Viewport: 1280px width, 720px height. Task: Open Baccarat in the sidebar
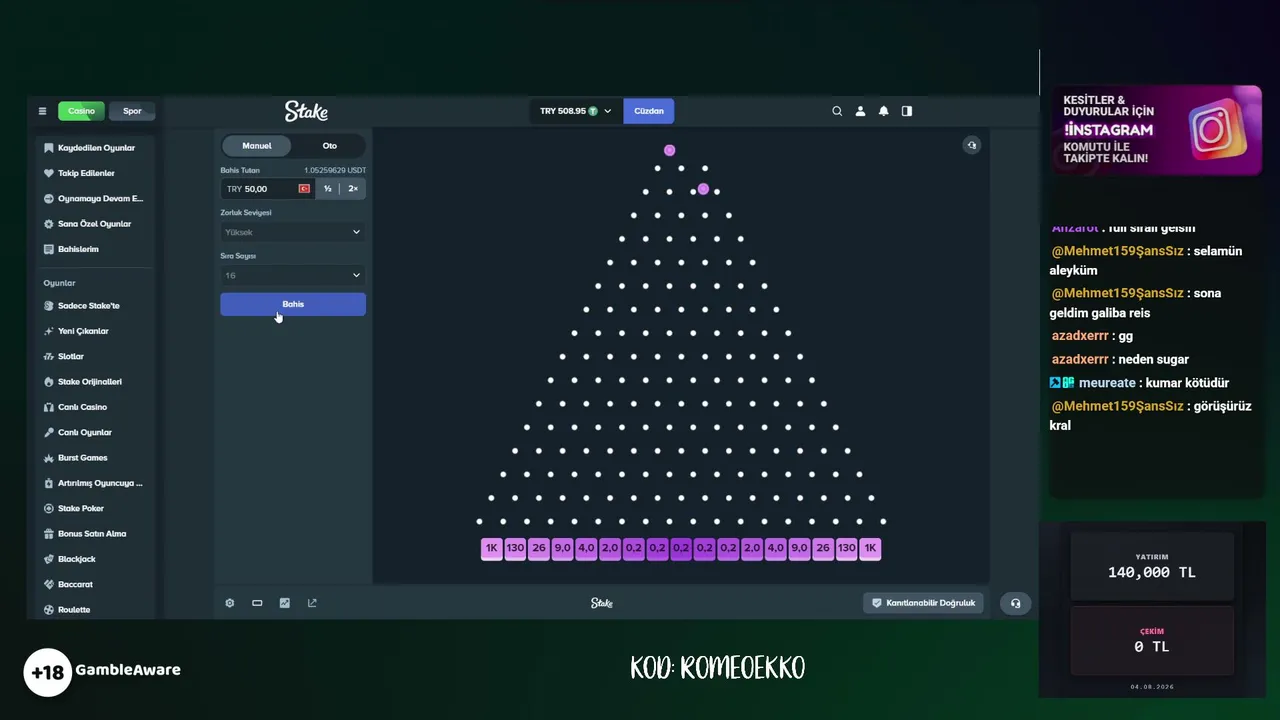click(x=75, y=584)
